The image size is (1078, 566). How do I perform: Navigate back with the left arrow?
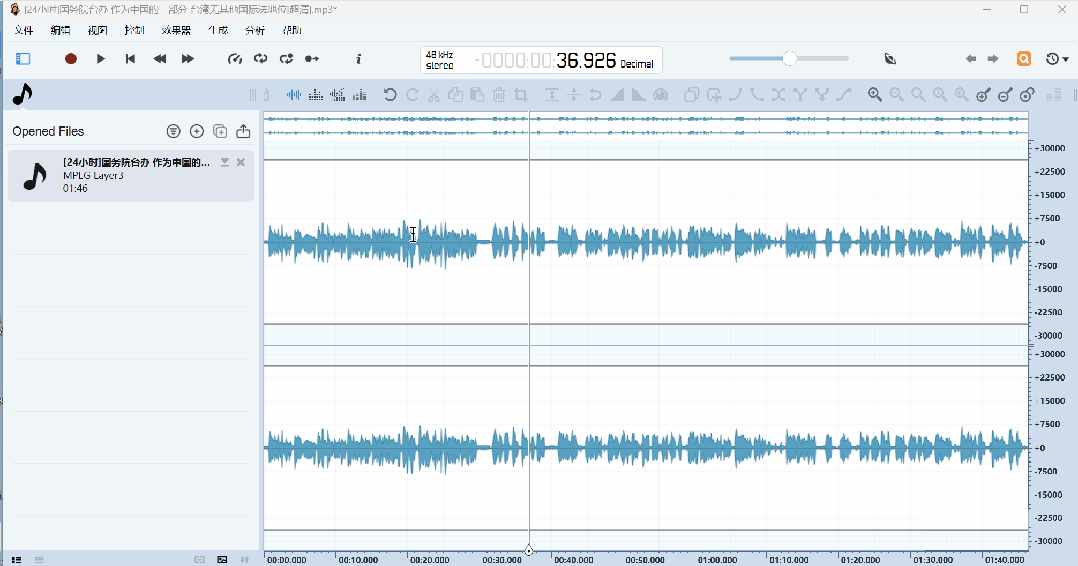(x=971, y=58)
